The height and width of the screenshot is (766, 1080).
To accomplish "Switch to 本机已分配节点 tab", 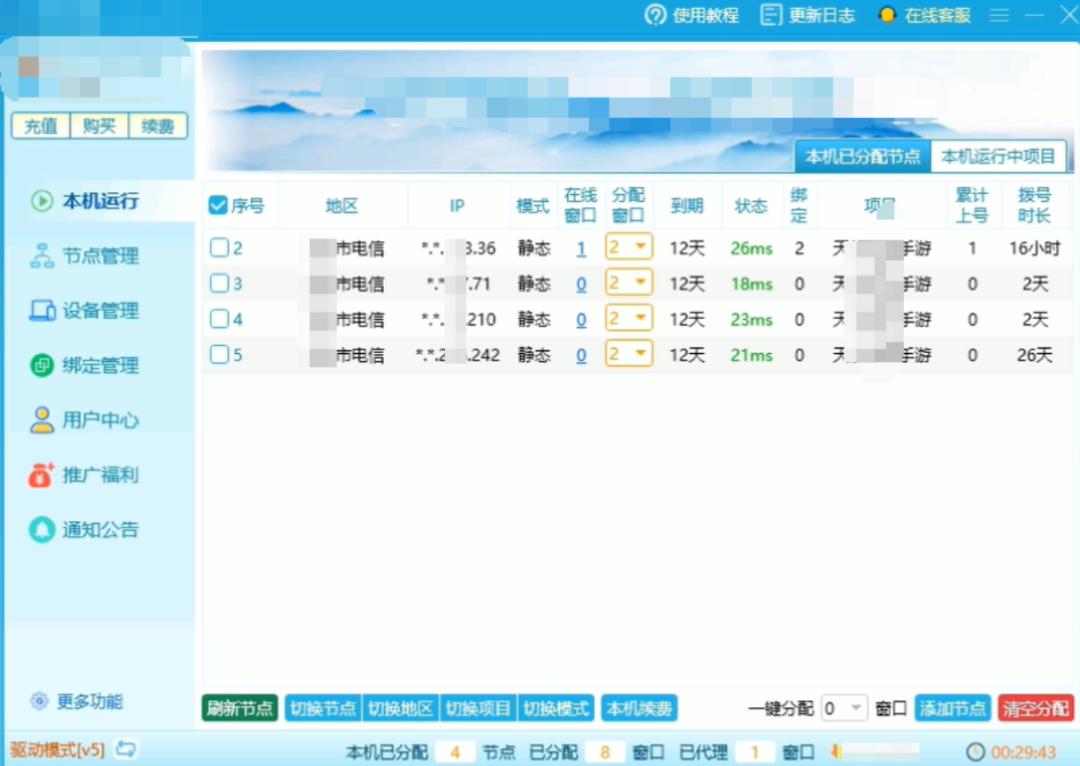I will coord(862,156).
